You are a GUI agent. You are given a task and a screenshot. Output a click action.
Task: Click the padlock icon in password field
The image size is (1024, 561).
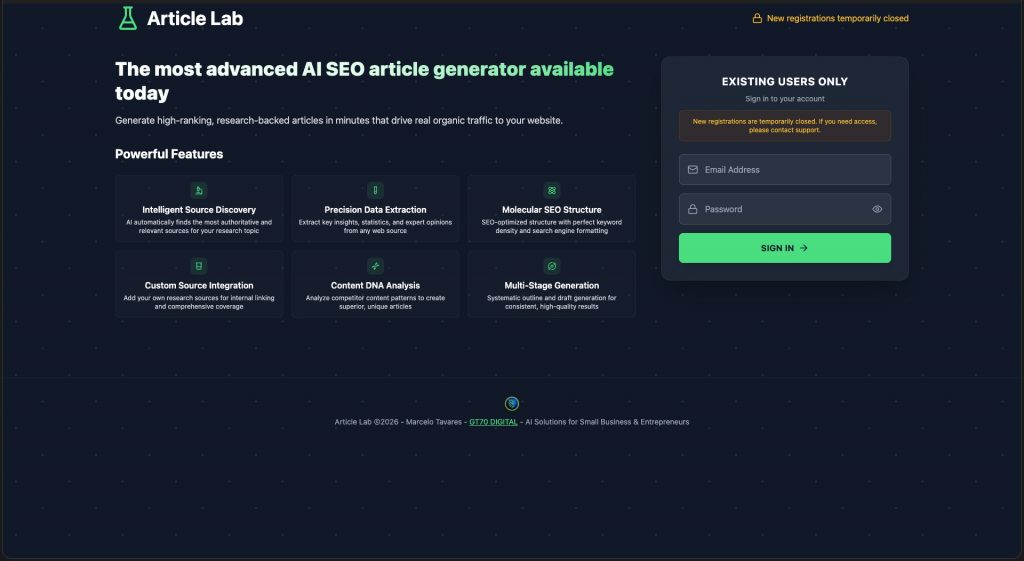[x=692, y=209]
